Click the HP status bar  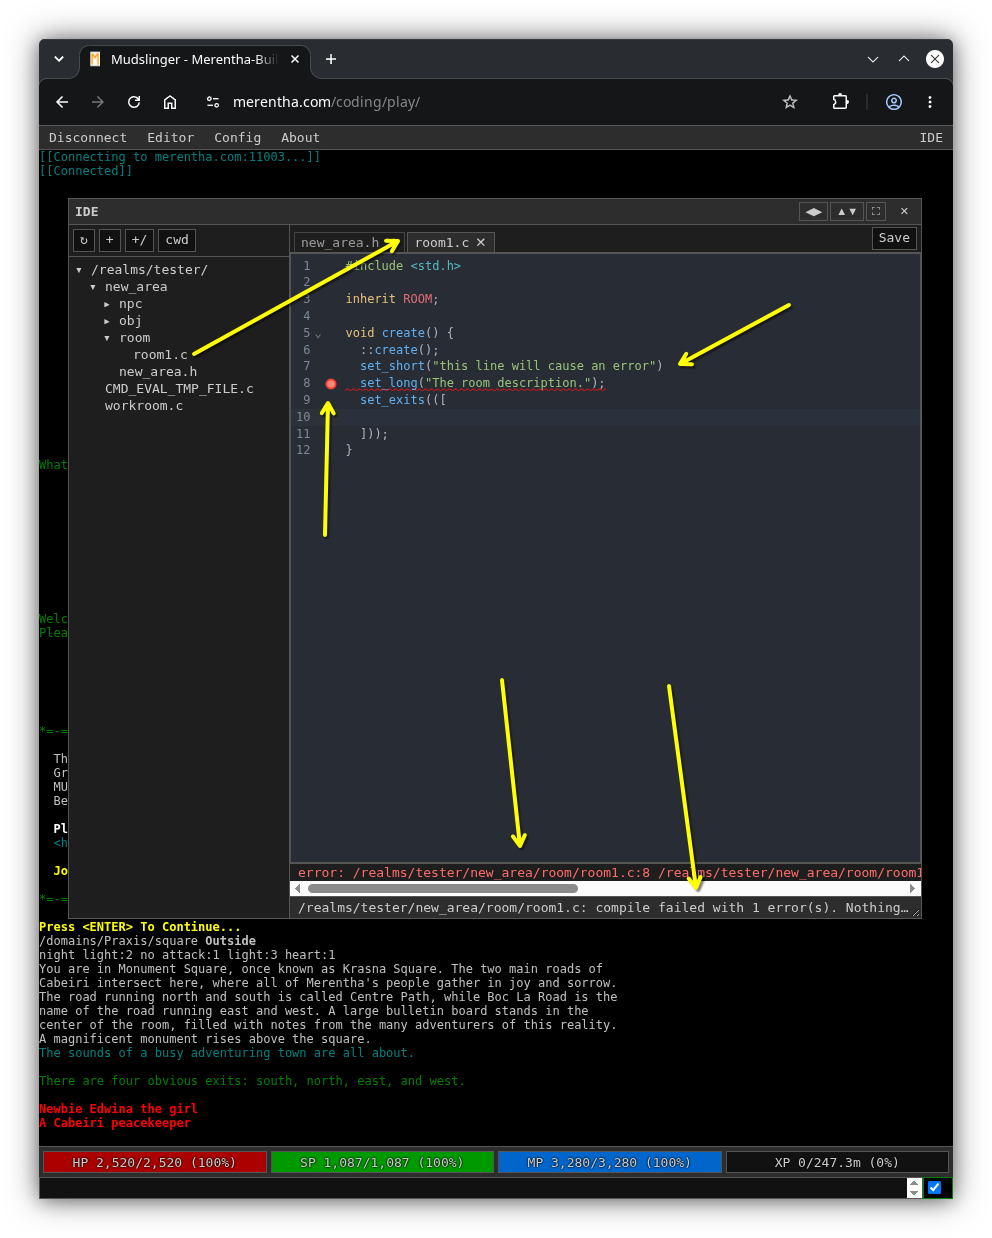point(155,1162)
